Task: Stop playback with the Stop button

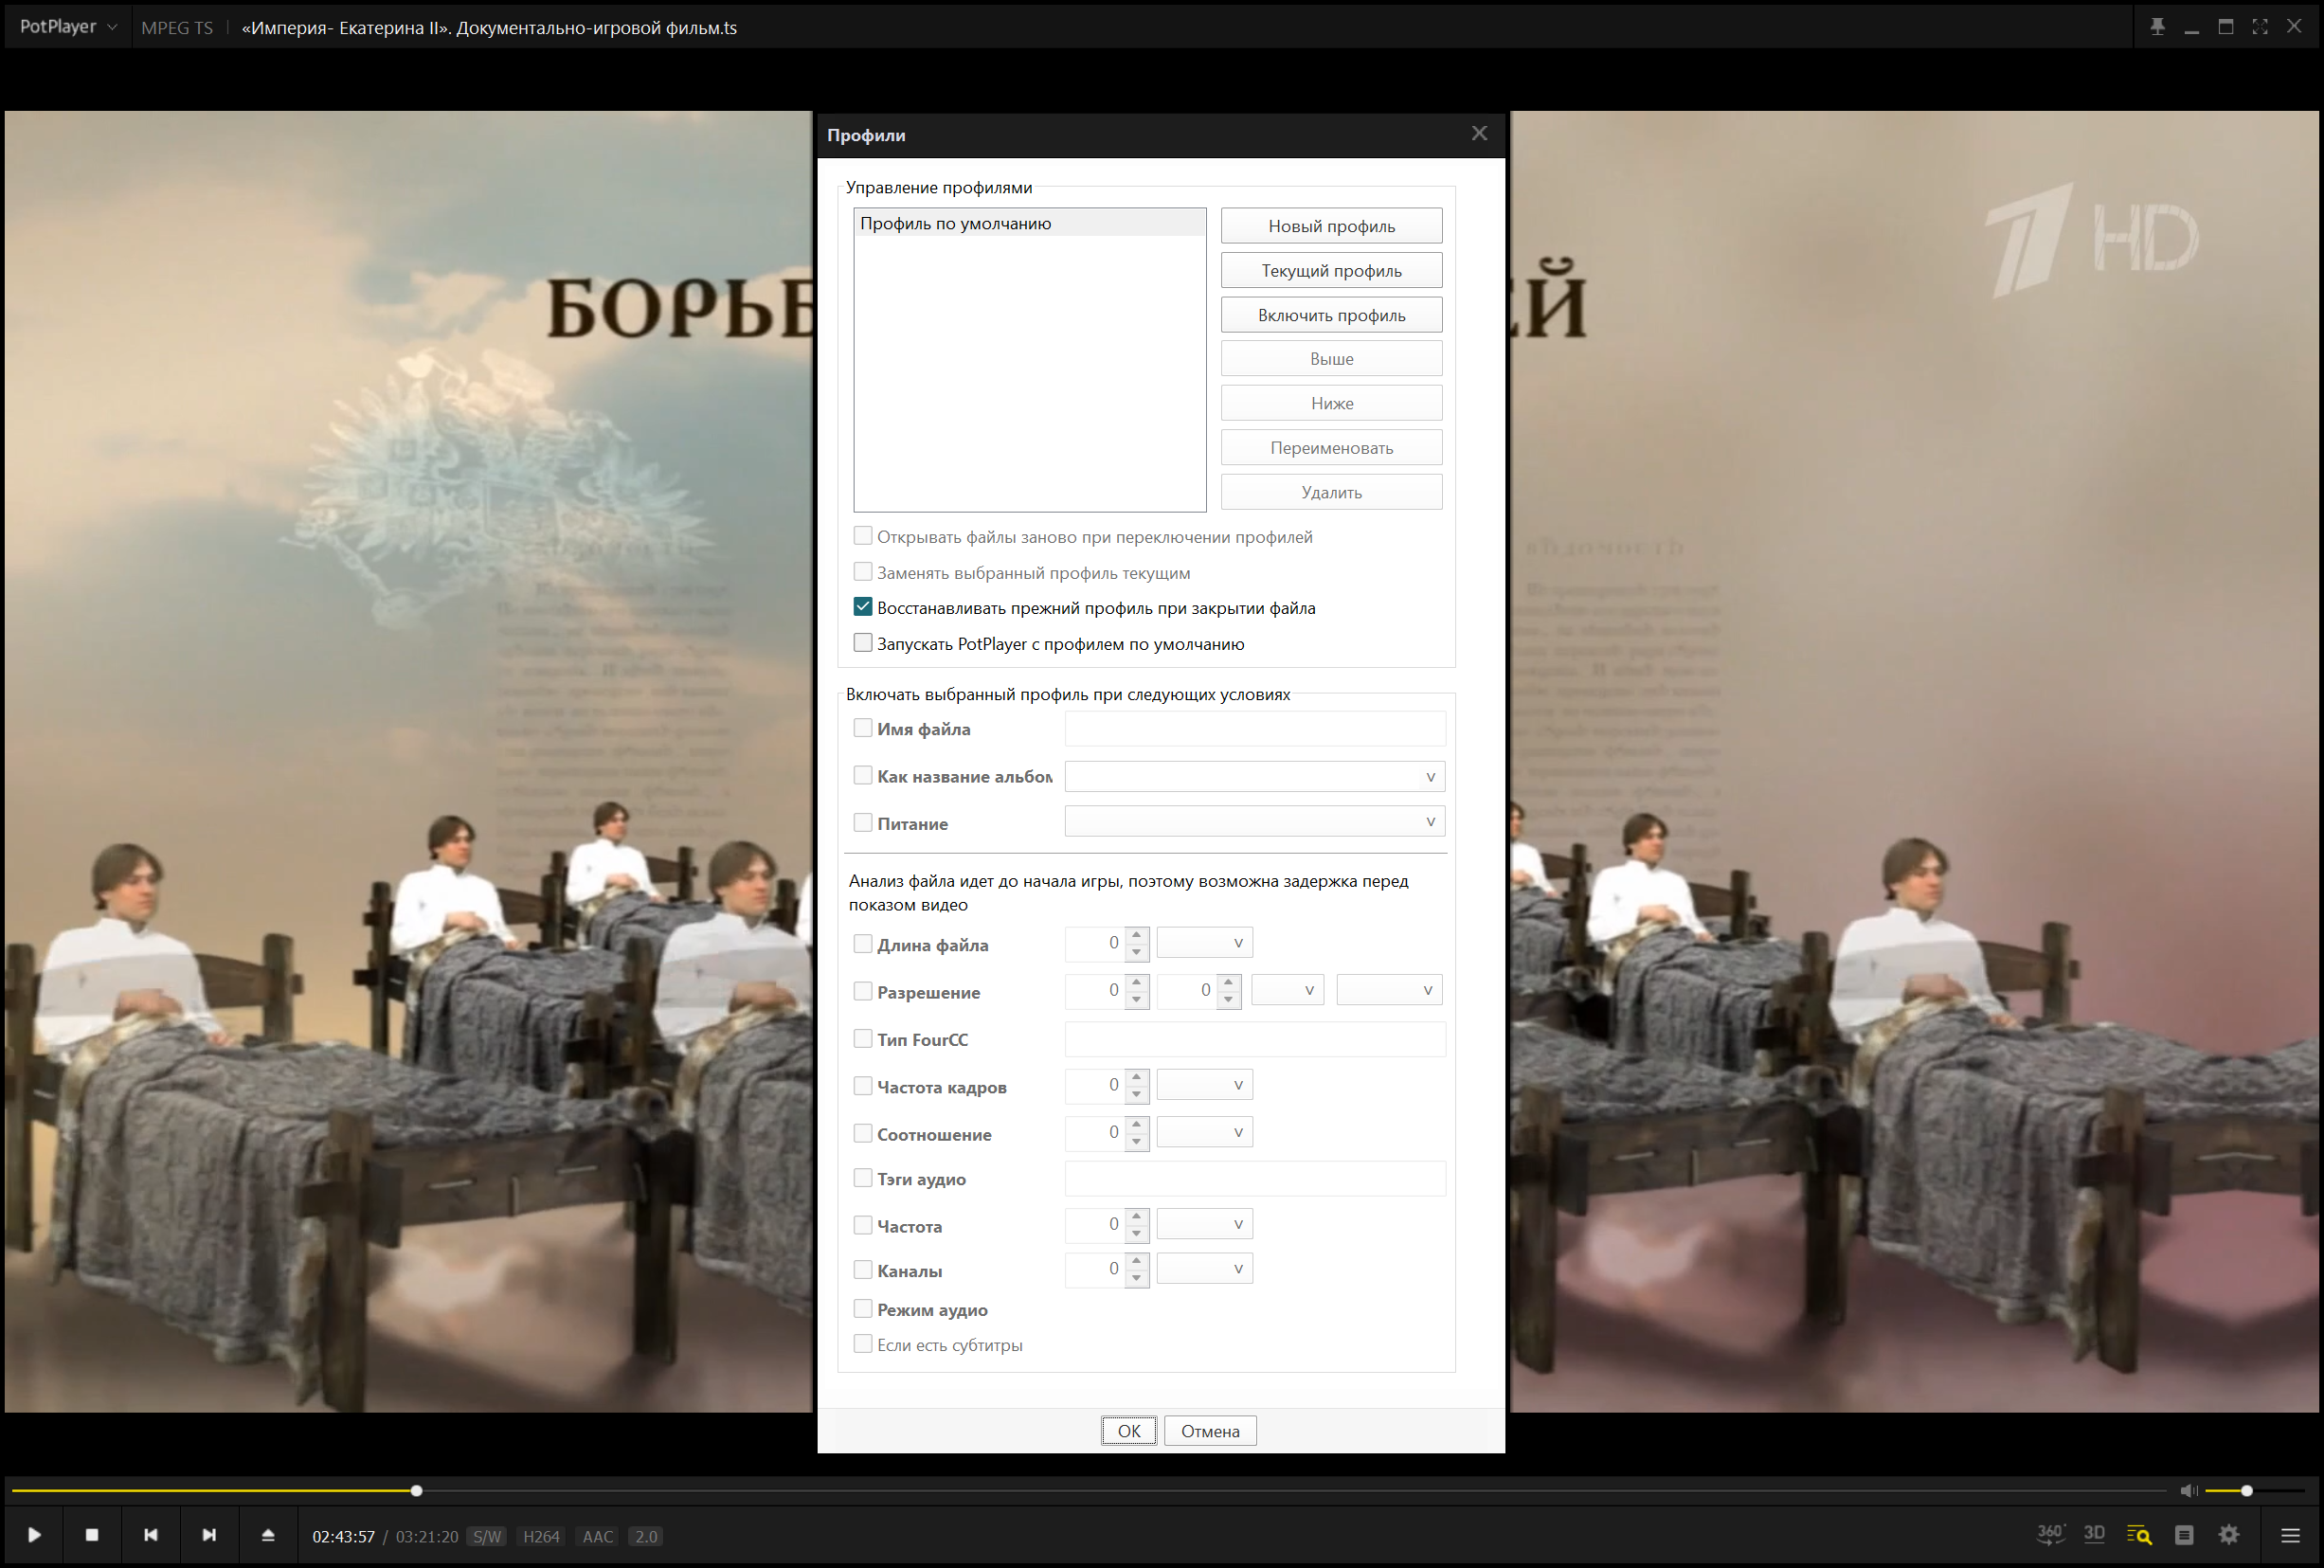Action: pyautogui.click(x=92, y=1535)
